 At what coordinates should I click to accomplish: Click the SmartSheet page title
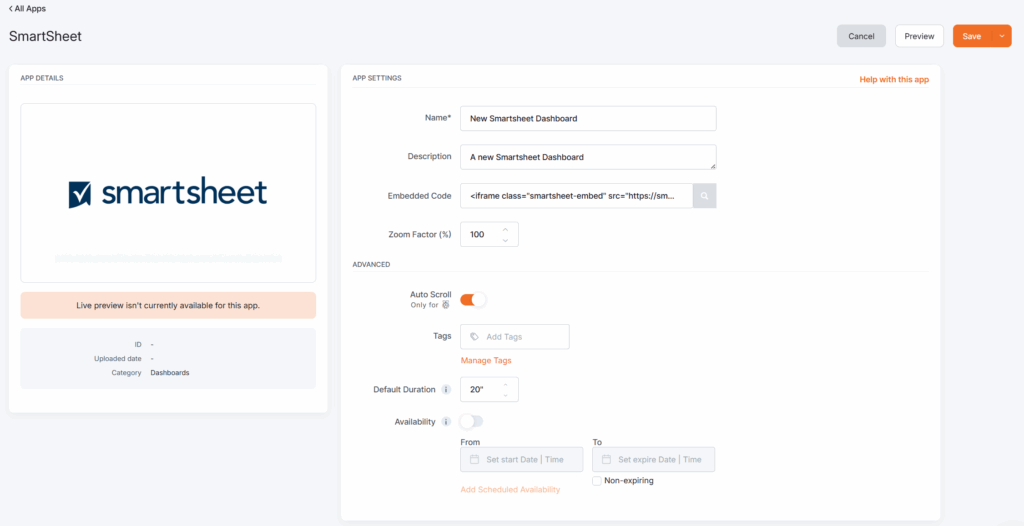[x=45, y=37]
